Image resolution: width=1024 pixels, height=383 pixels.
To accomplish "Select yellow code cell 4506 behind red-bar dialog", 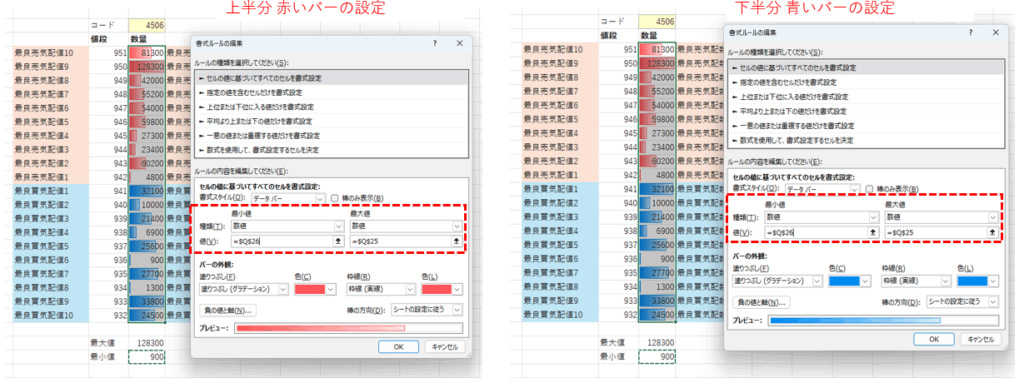I will 147,26.
